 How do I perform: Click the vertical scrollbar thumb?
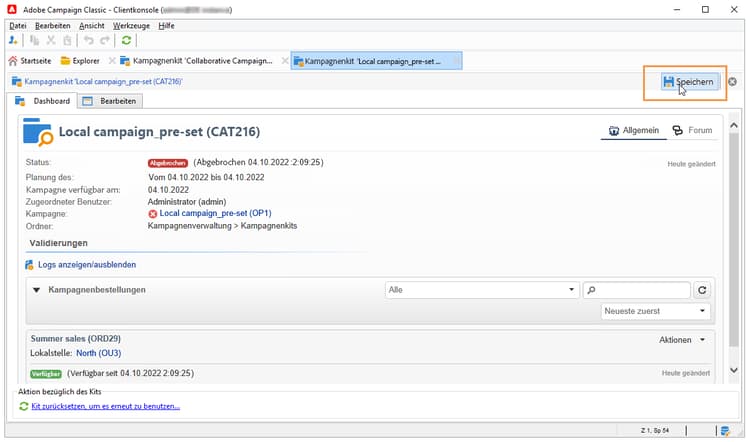tap(734, 239)
